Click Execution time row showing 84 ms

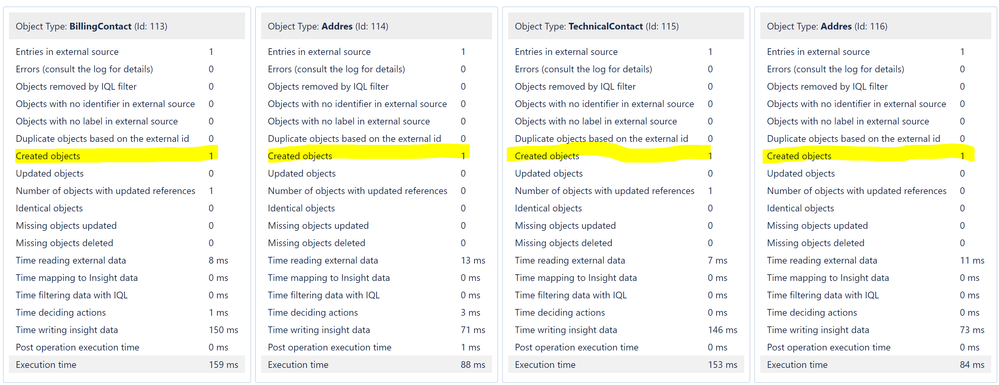pyautogui.click(x=875, y=365)
